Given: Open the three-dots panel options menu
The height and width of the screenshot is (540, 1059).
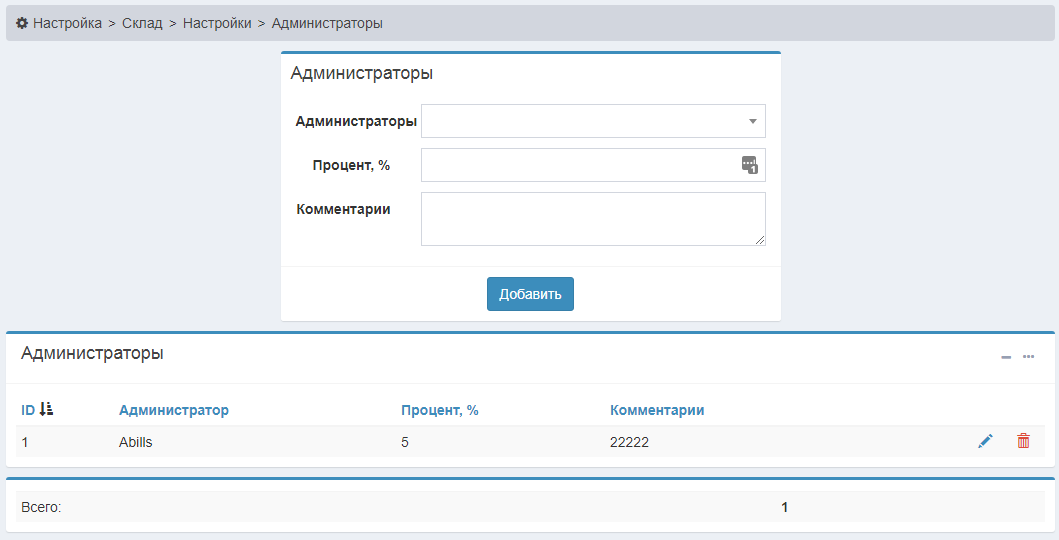Looking at the screenshot, I should point(1028,357).
